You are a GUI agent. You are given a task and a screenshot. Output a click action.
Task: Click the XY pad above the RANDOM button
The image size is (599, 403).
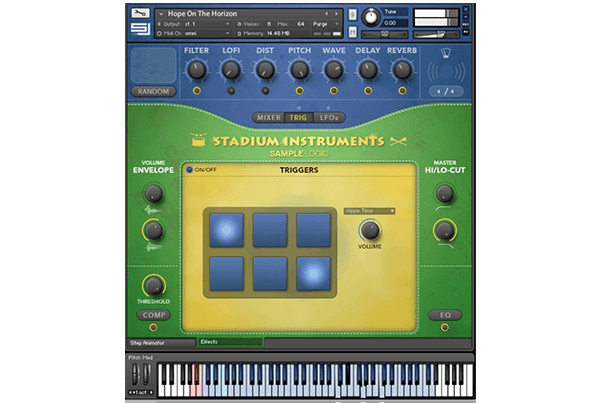(x=154, y=65)
